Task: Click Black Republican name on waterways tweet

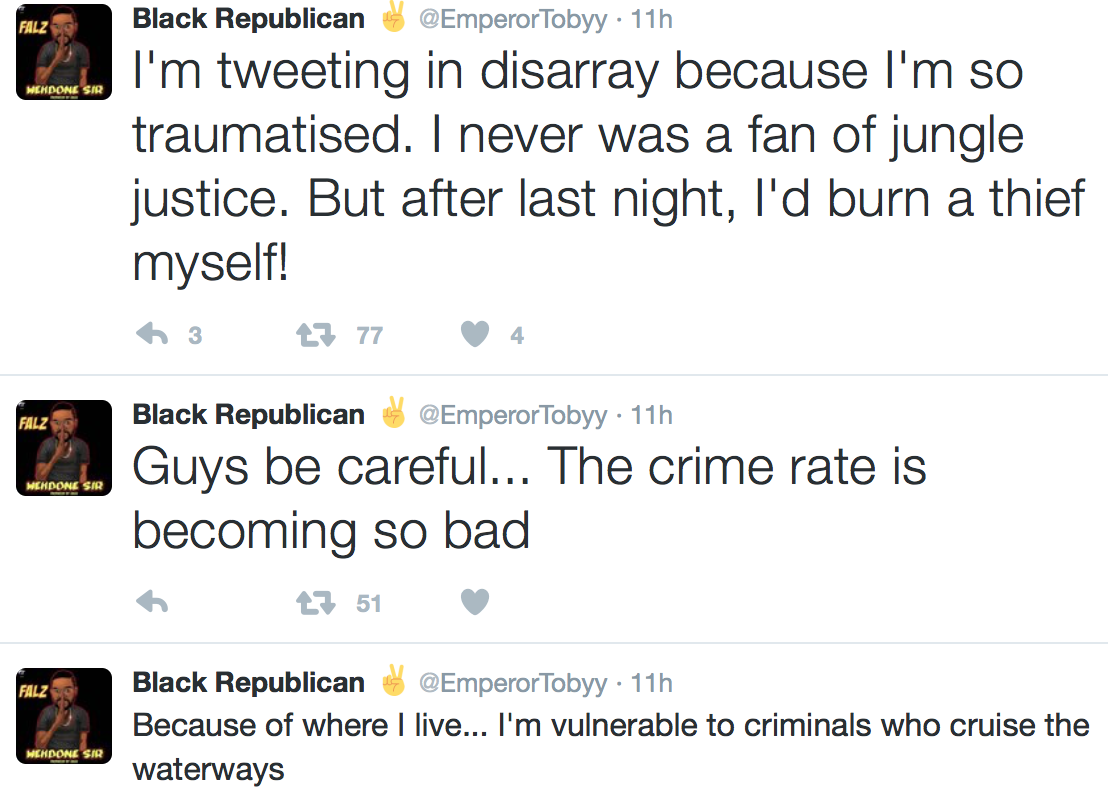Action: tap(248, 683)
